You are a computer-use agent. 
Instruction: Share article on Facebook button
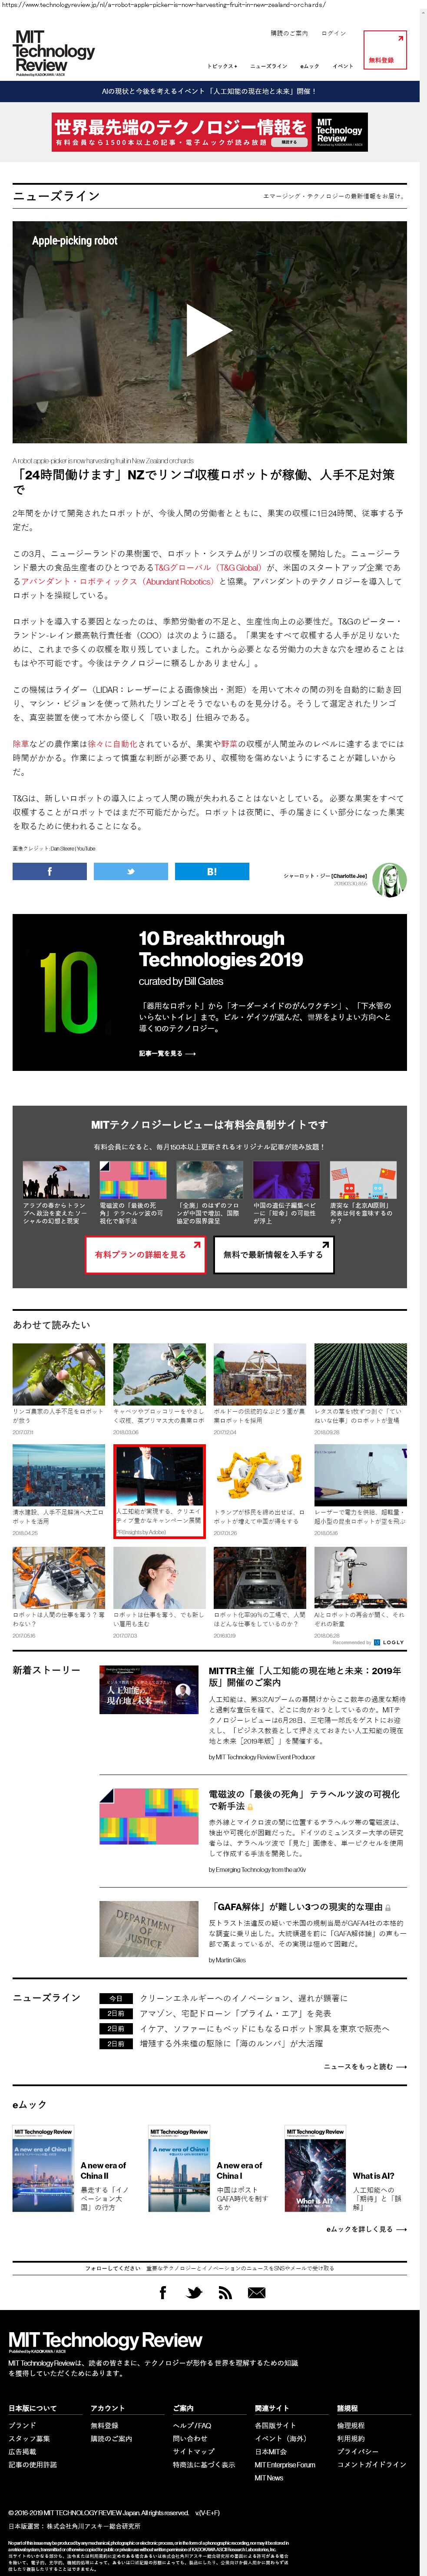coord(49,872)
